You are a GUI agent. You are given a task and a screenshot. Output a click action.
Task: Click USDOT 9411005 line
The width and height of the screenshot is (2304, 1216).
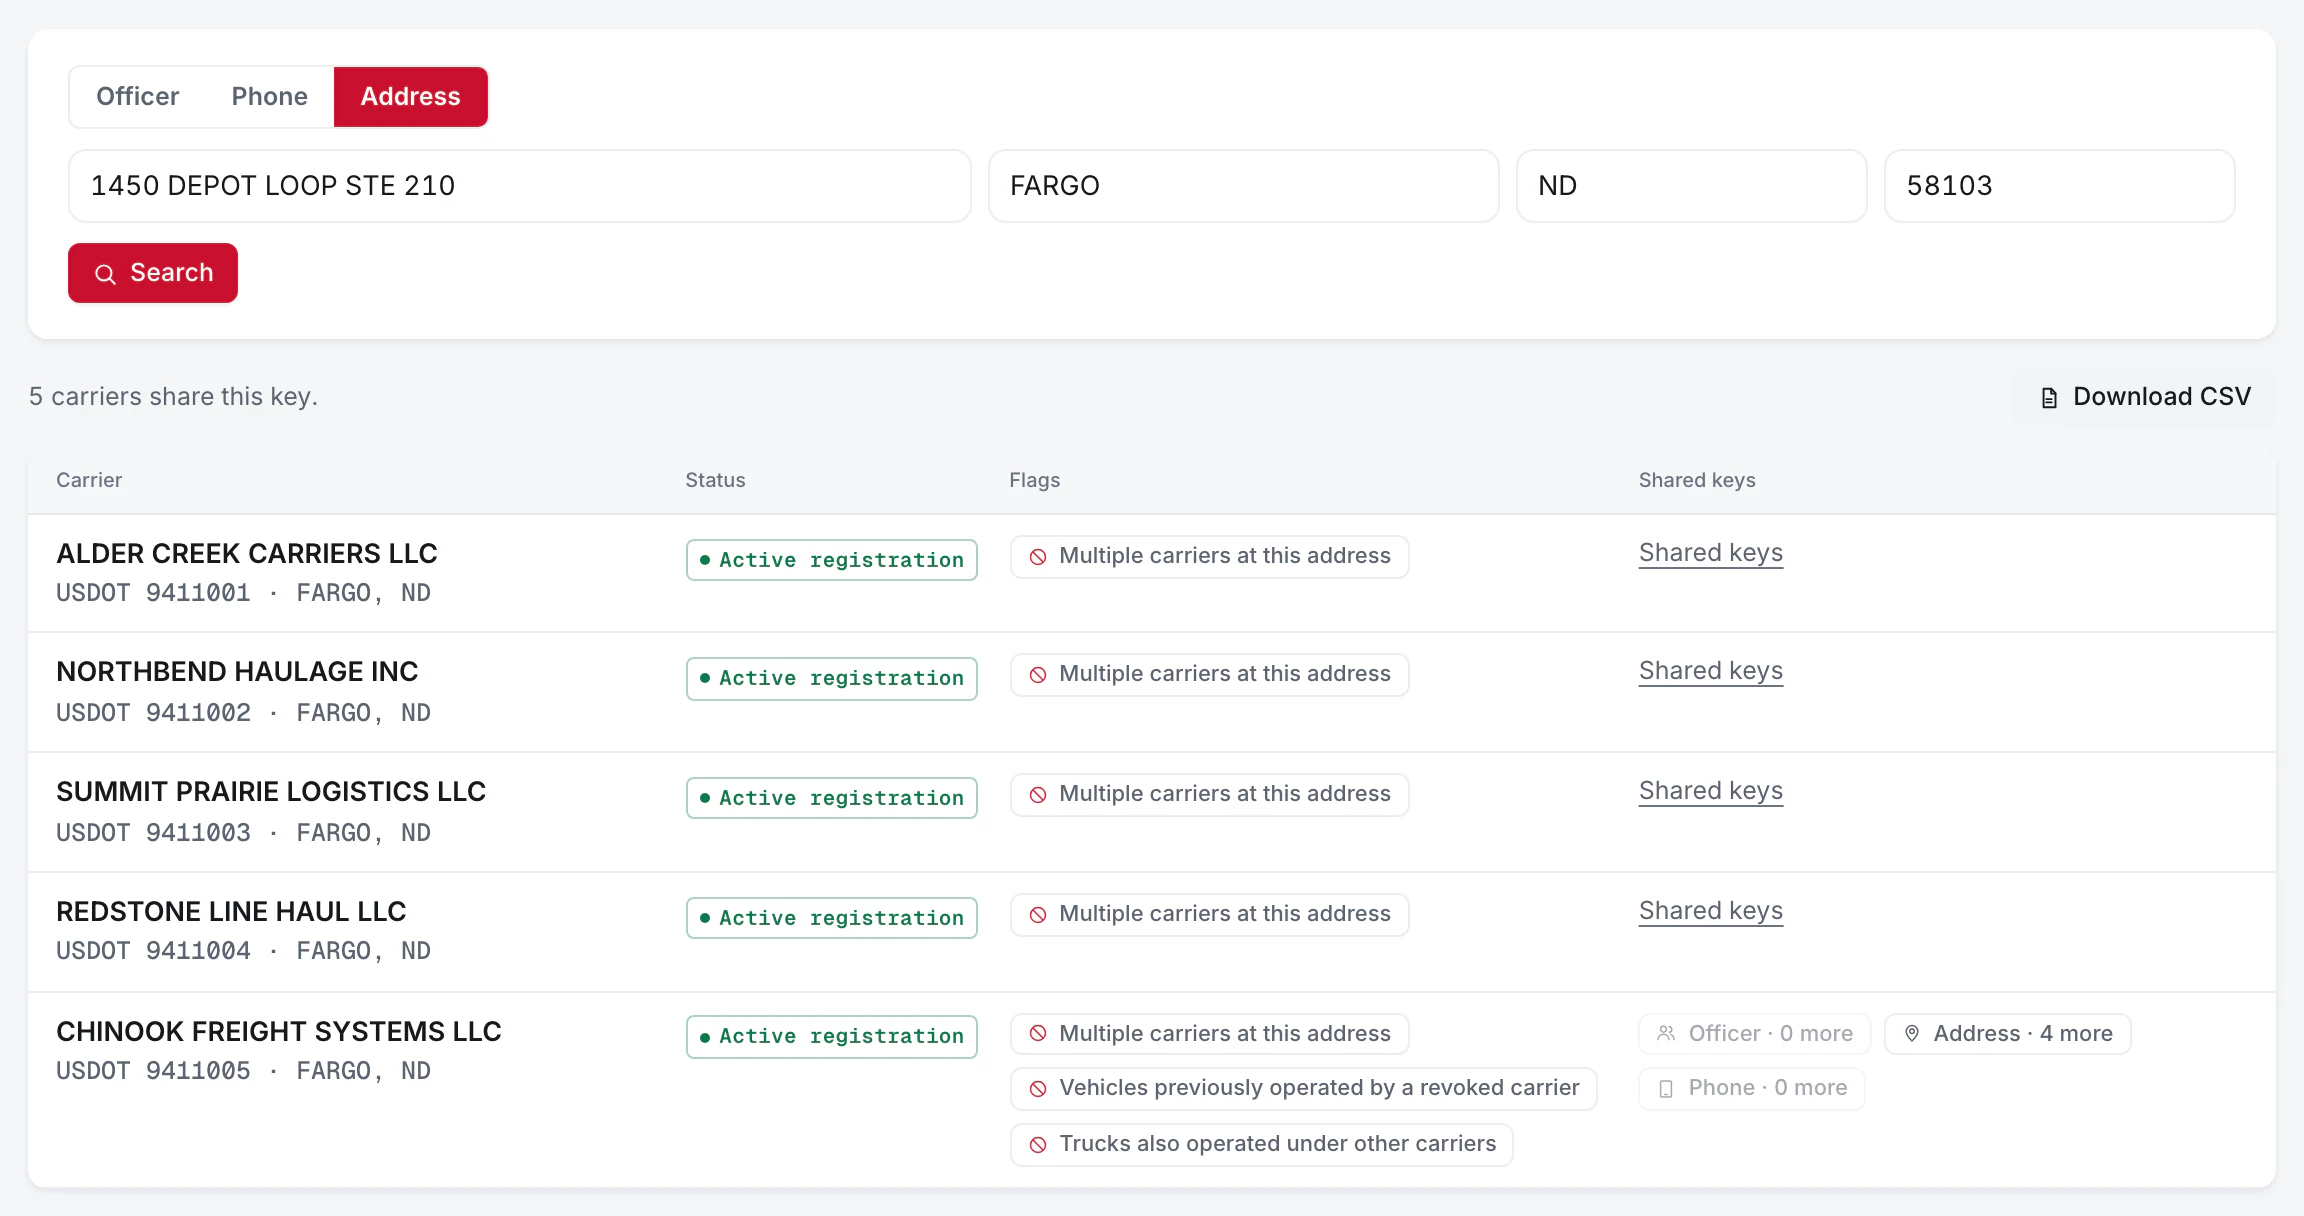(x=243, y=1071)
